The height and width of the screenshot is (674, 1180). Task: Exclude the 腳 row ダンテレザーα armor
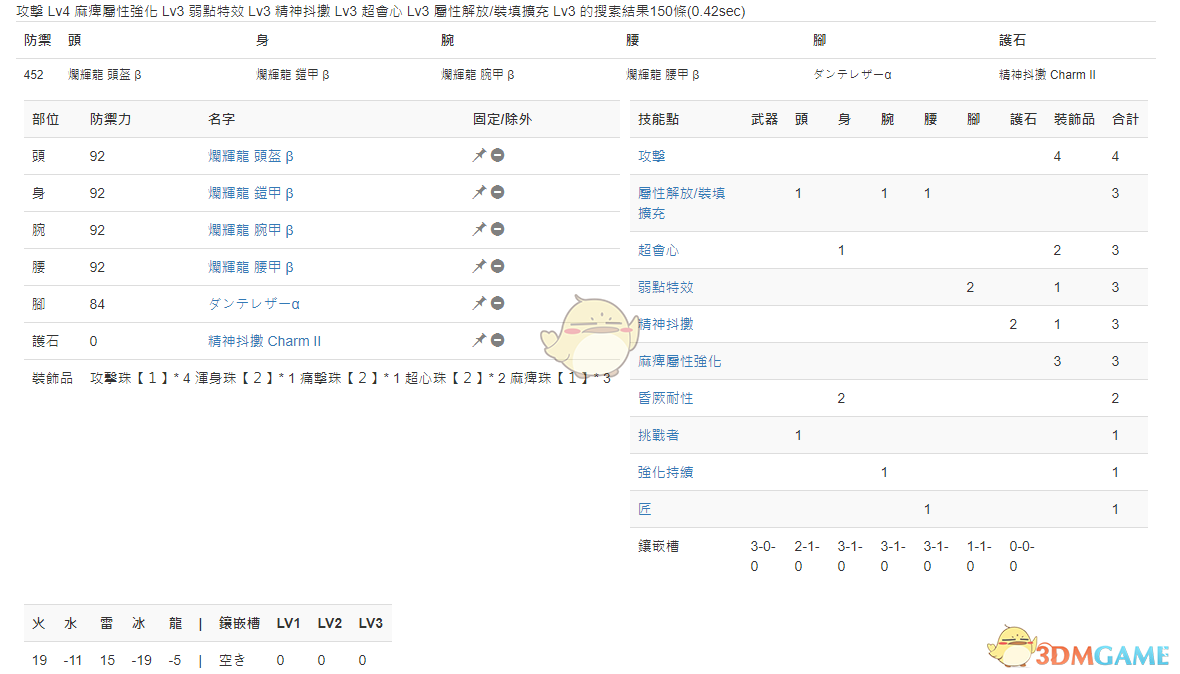coord(497,302)
